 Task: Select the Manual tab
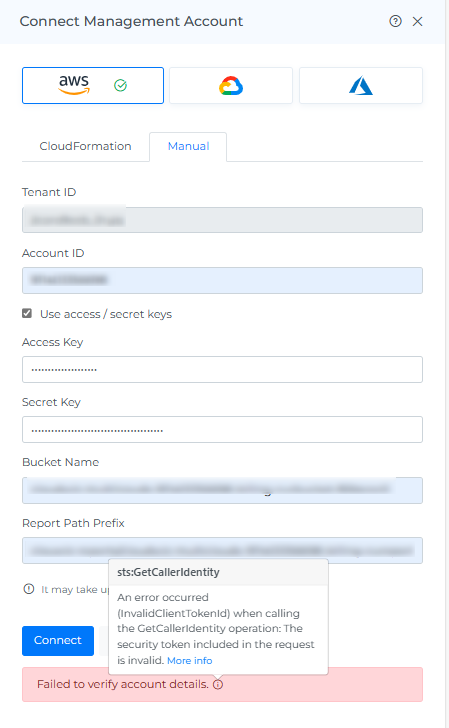188,146
